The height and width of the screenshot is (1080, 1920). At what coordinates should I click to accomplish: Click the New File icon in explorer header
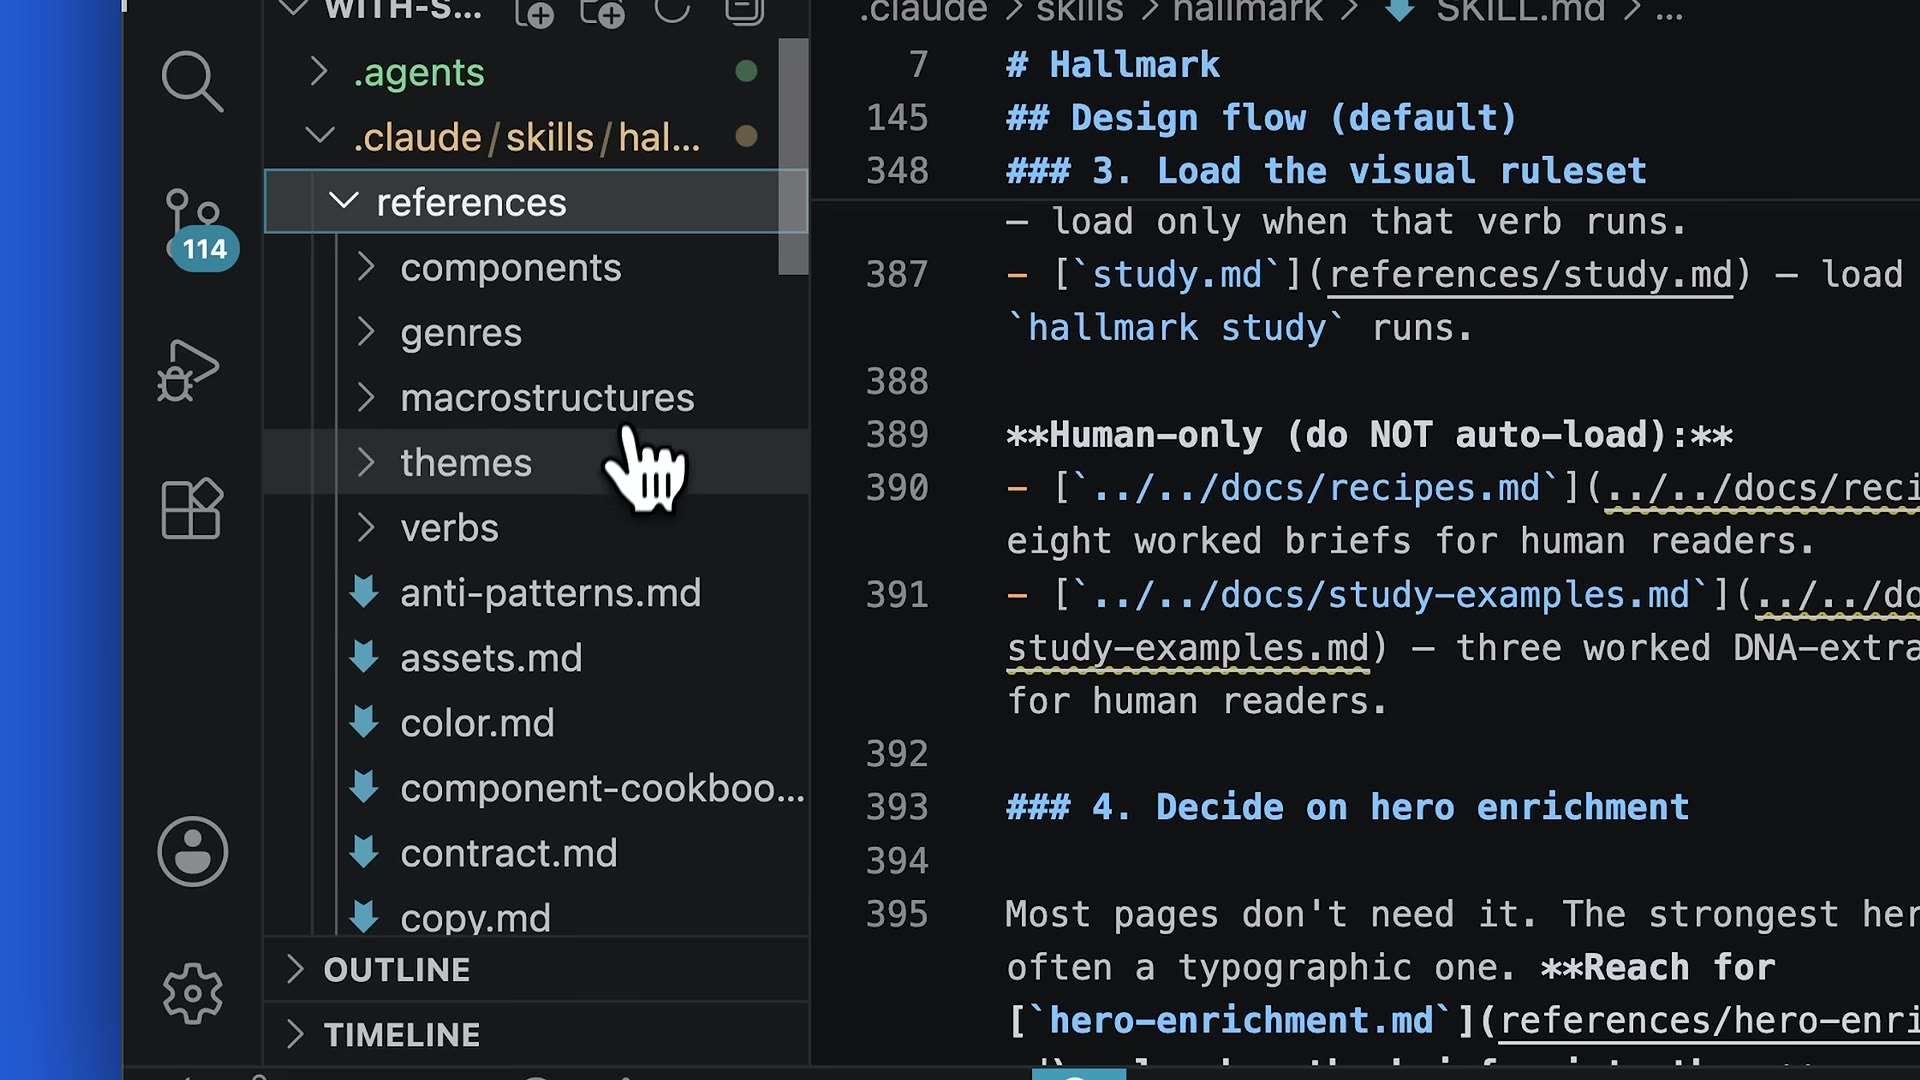[535, 12]
